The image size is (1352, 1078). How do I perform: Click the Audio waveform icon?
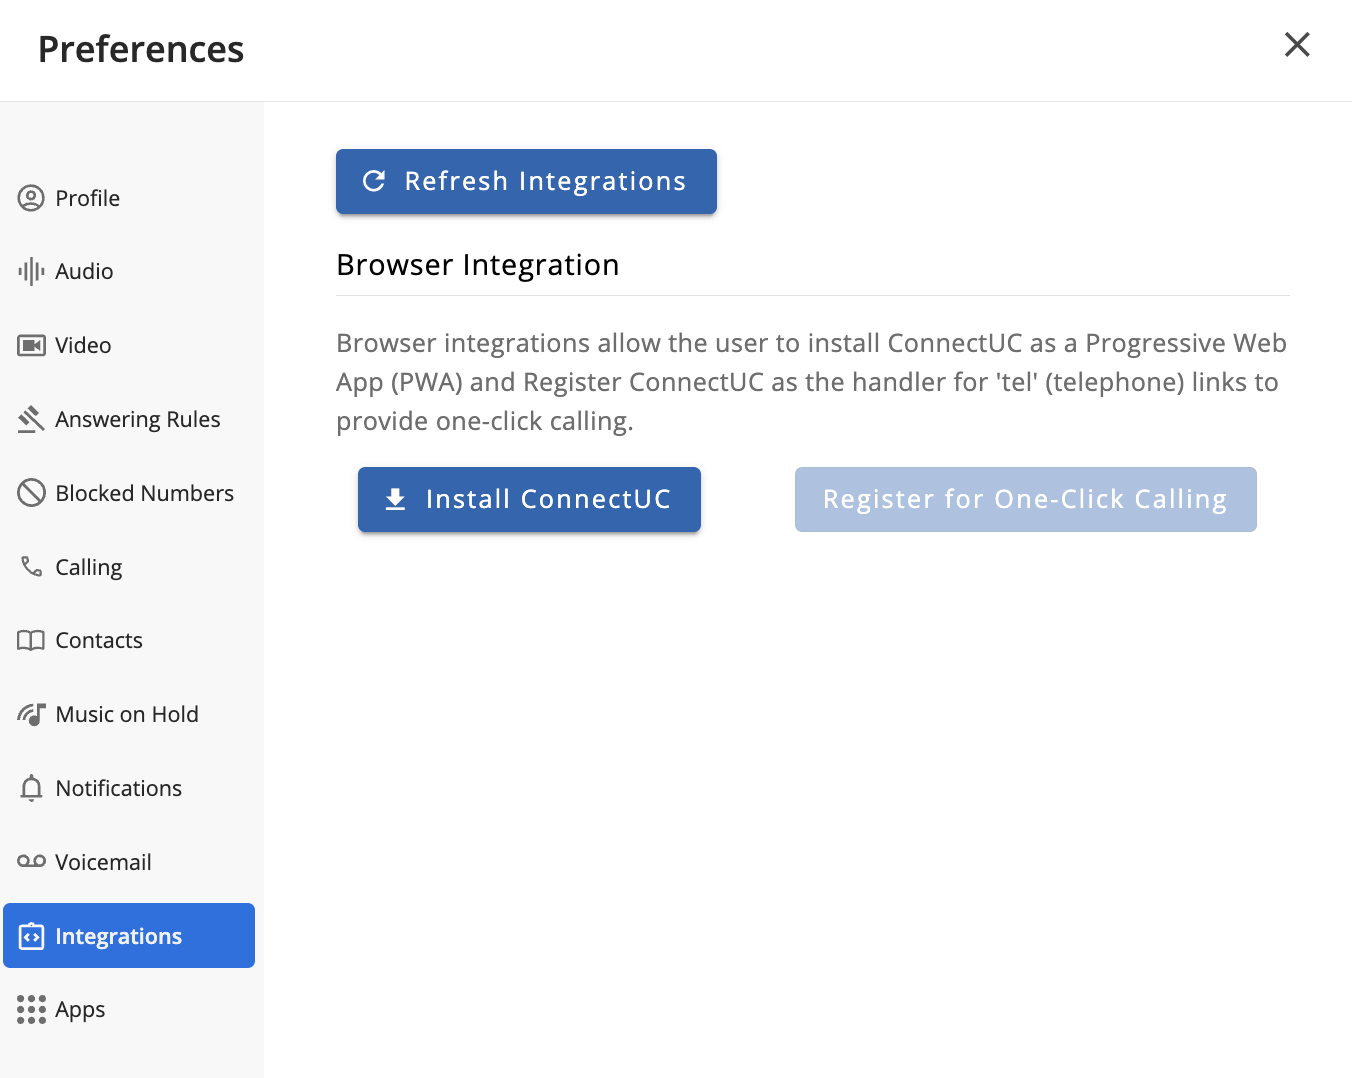tap(31, 271)
